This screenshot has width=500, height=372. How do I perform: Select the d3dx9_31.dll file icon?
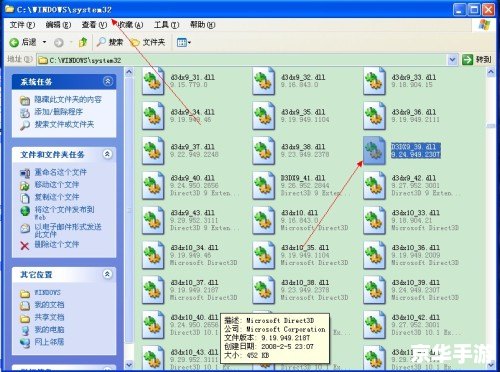click(153, 81)
